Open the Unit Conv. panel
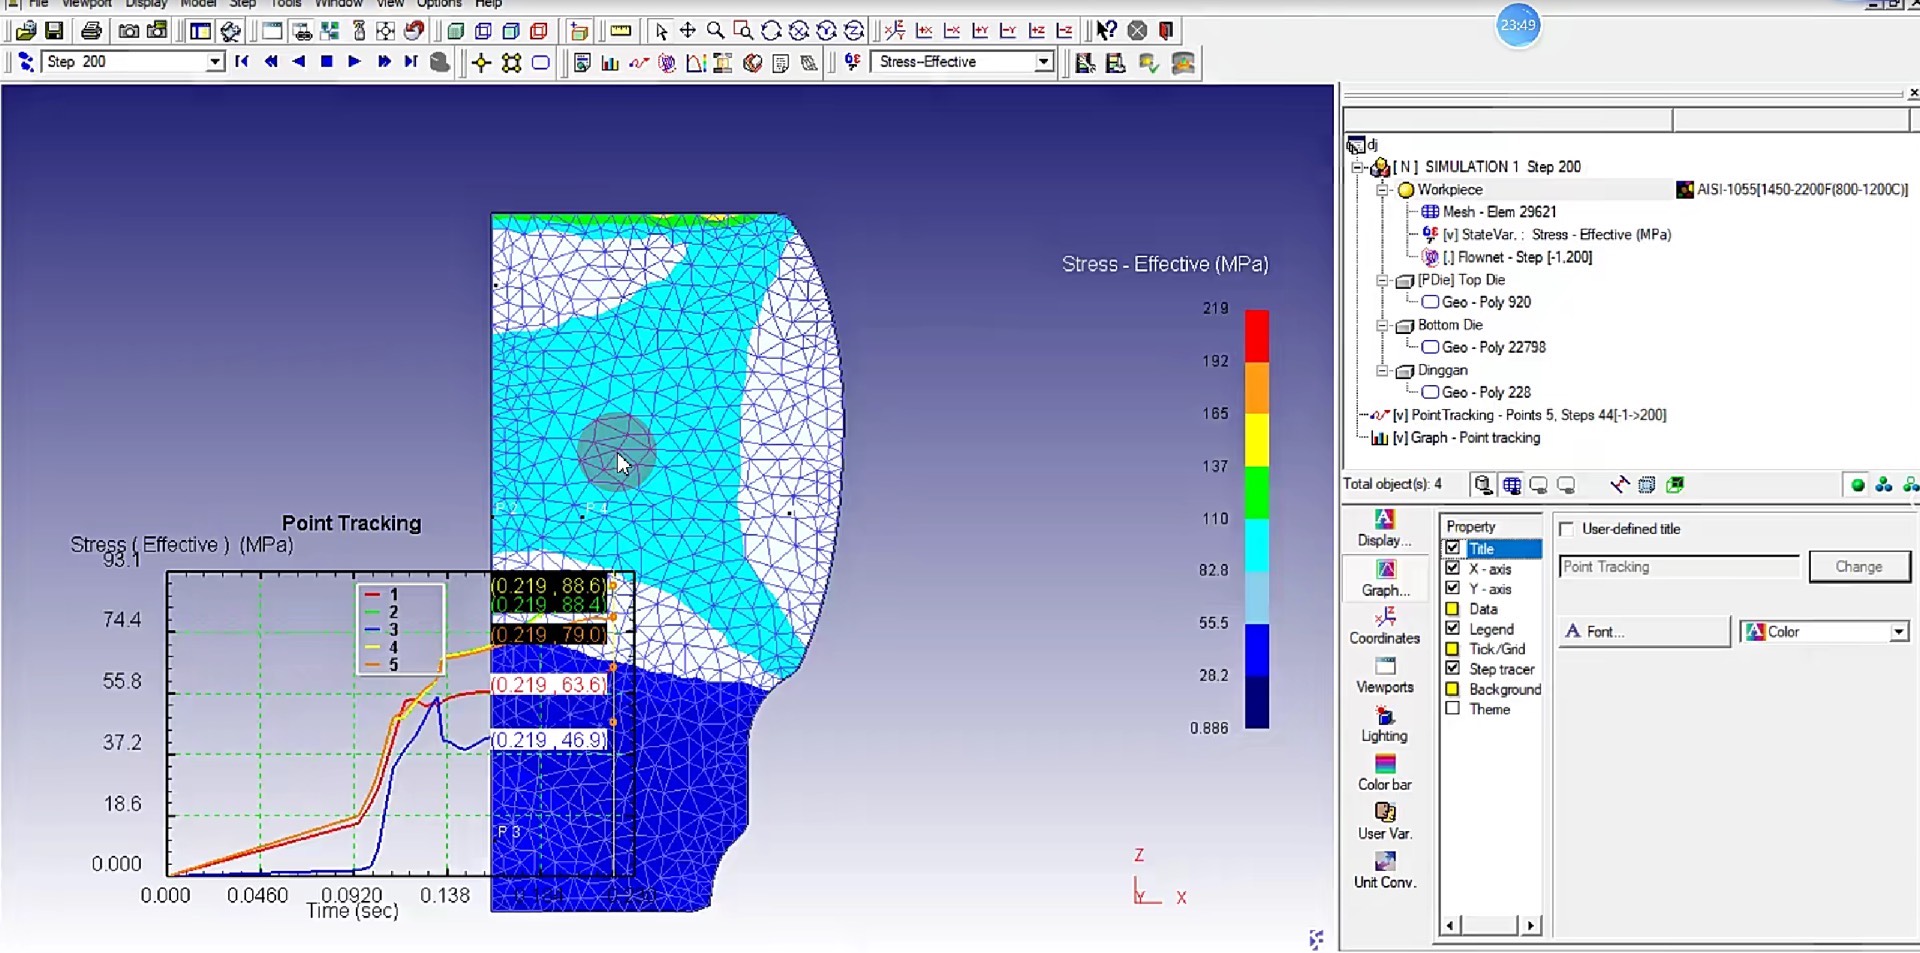 [1384, 869]
